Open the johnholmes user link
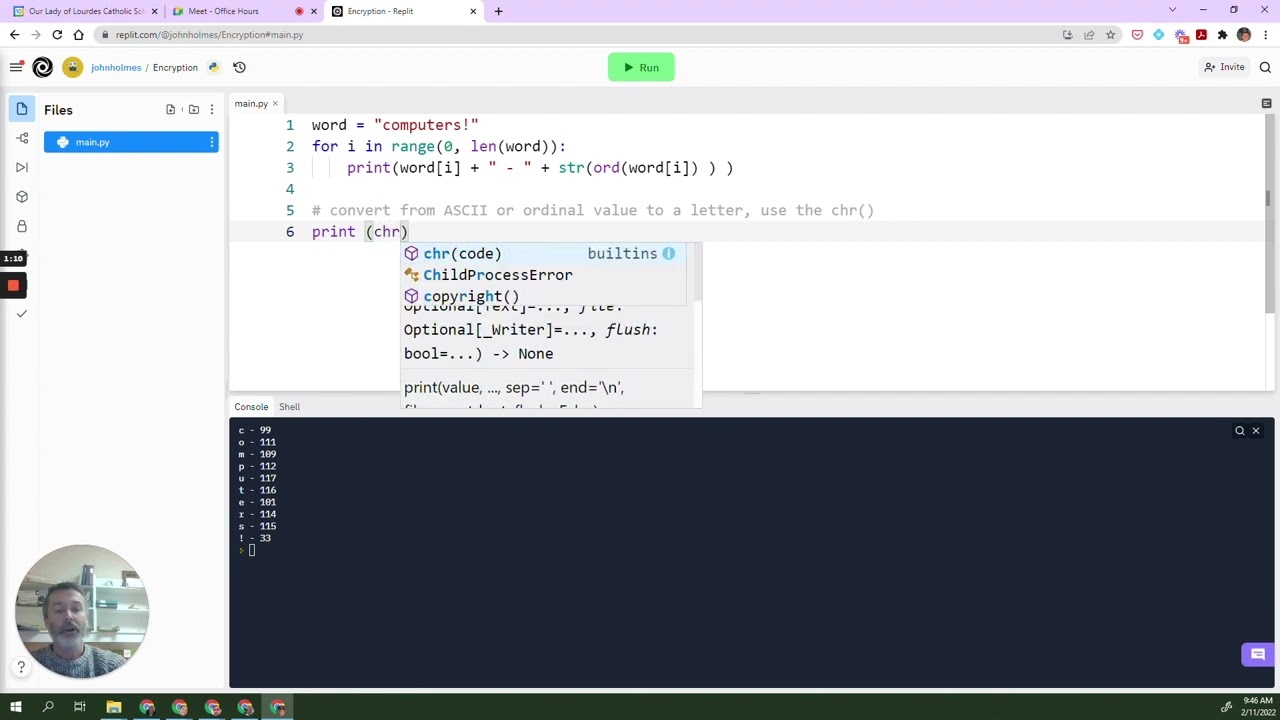Viewport: 1280px width, 720px height. [x=116, y=67]
